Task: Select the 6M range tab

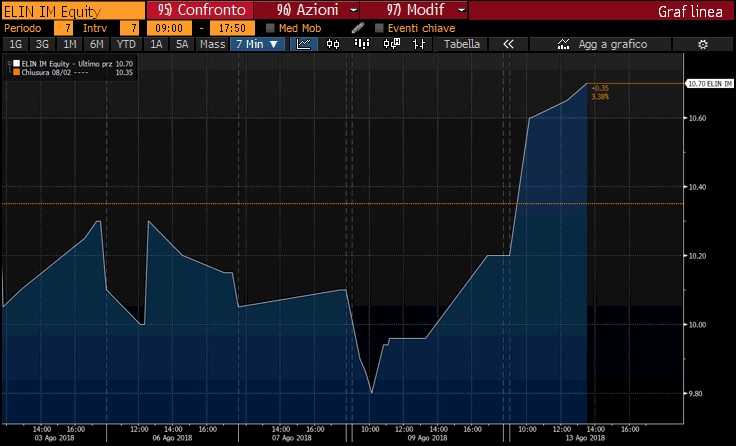Action: 96,44
